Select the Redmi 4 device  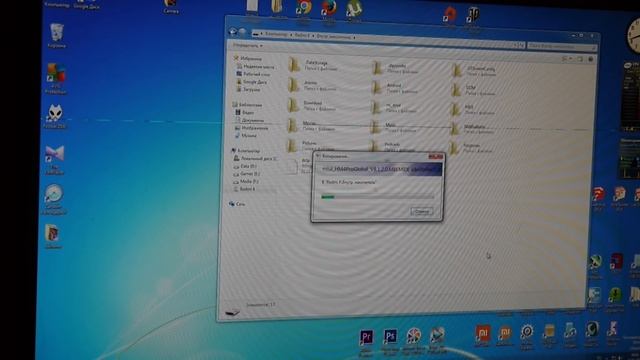244,189
